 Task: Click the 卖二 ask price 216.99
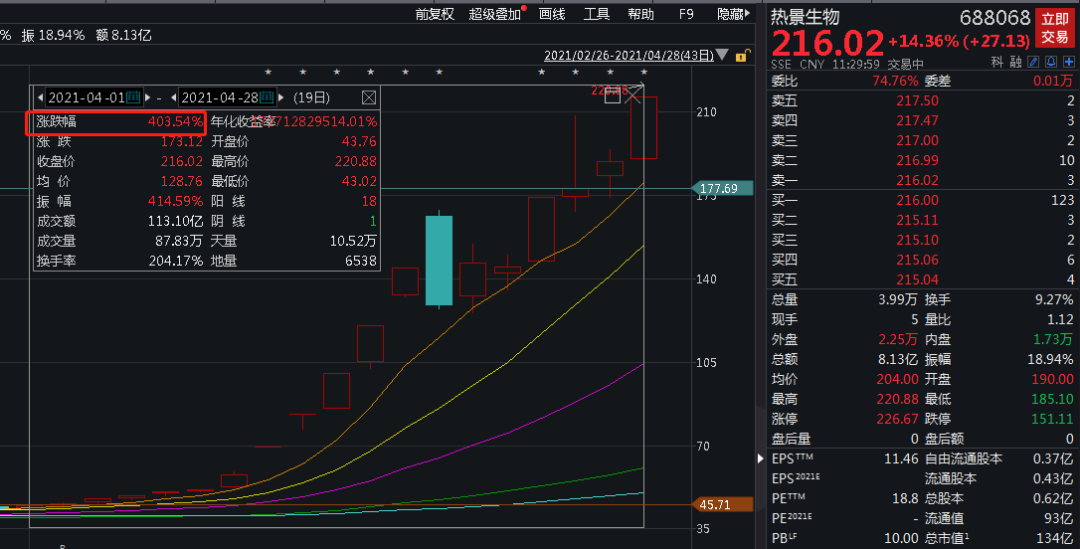pos(917,160)
